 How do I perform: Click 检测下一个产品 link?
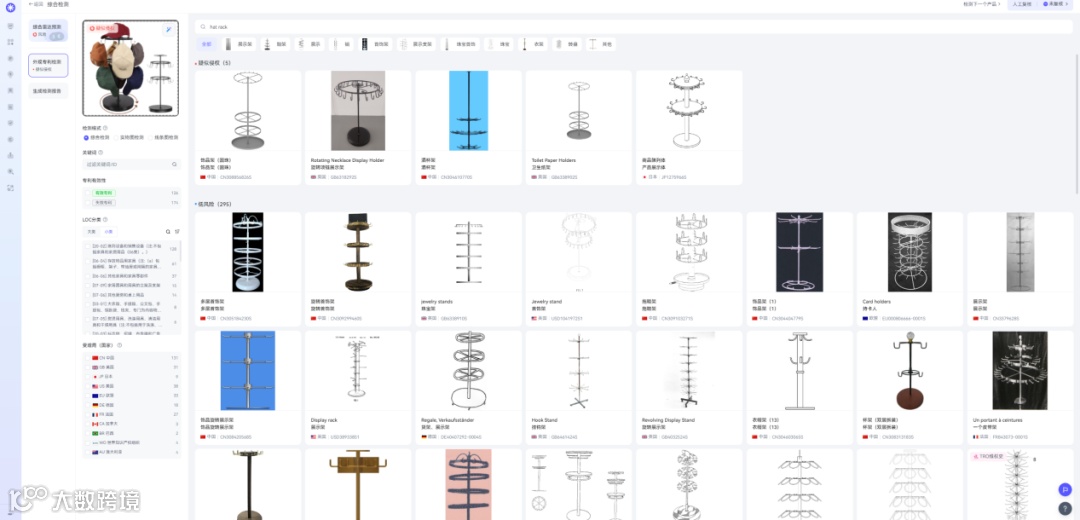(983, 4)
